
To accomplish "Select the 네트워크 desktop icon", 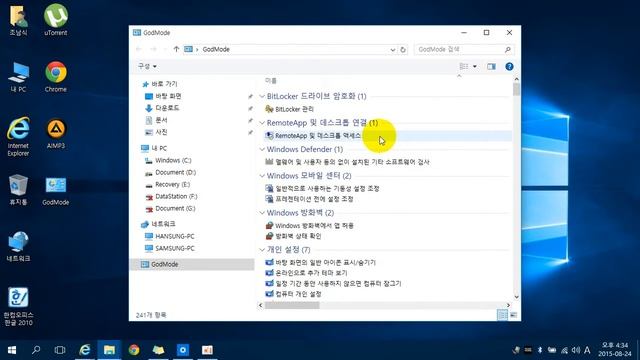I will click(18, 246).
